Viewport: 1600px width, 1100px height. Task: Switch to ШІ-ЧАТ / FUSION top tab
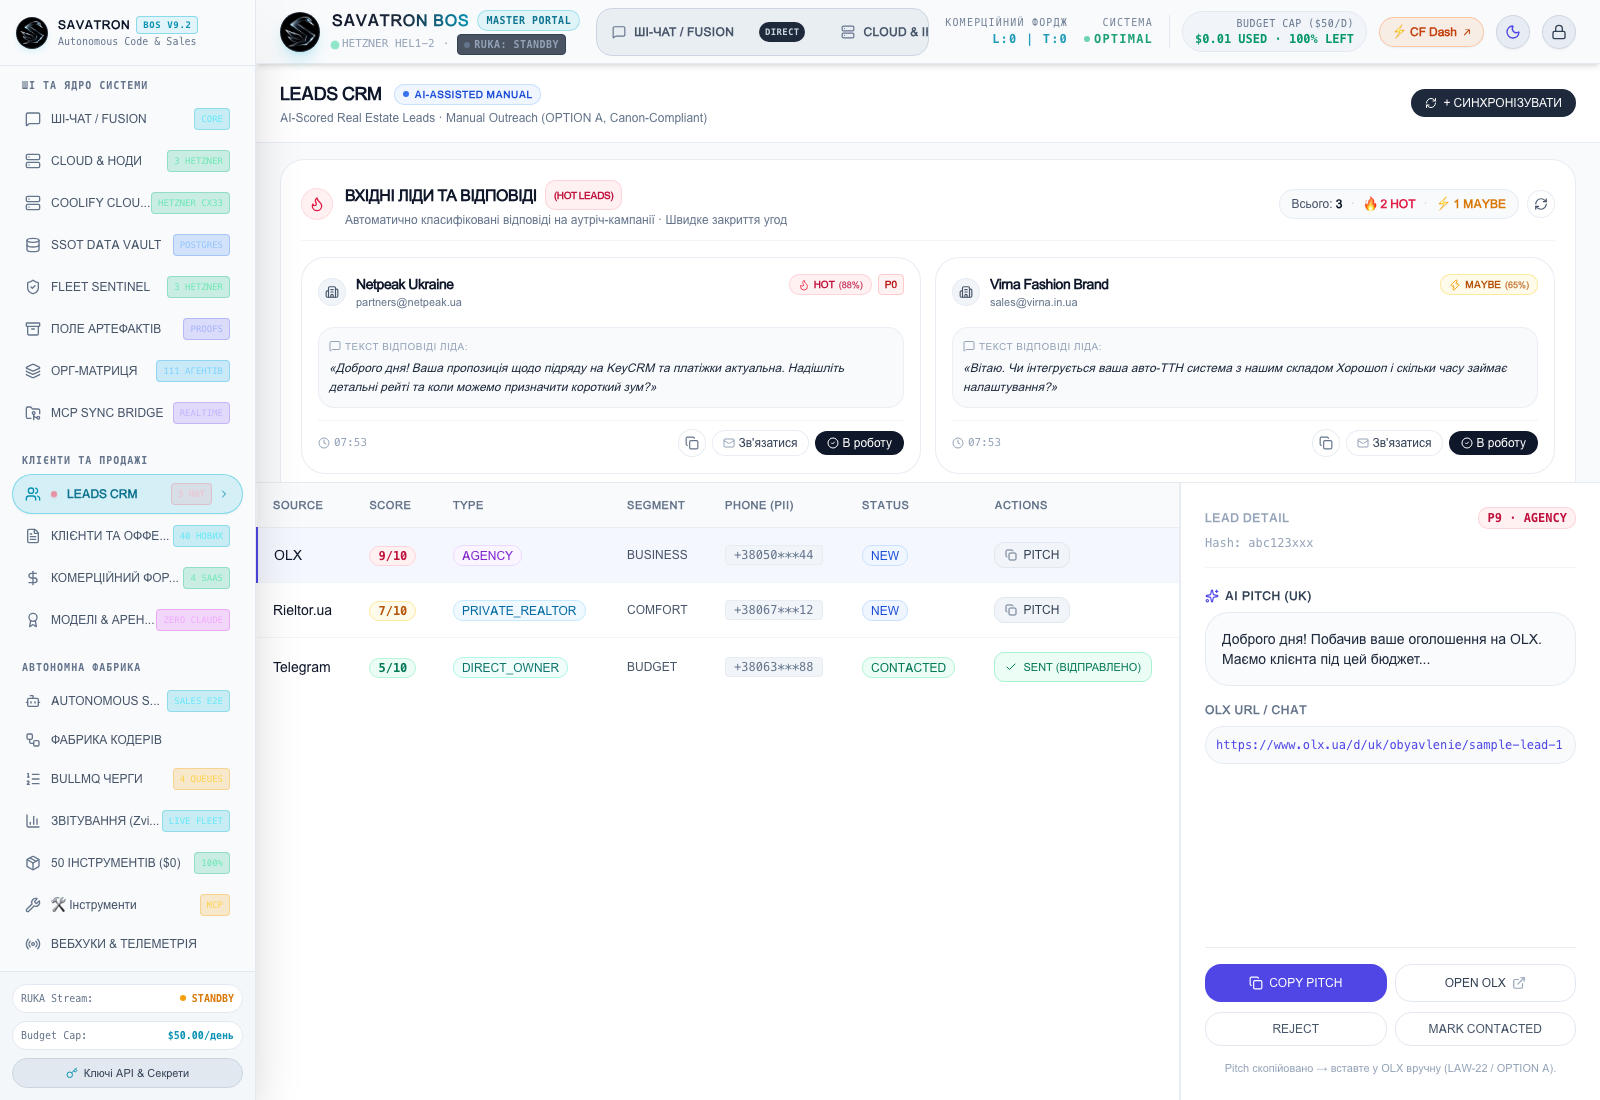point(708,32)
